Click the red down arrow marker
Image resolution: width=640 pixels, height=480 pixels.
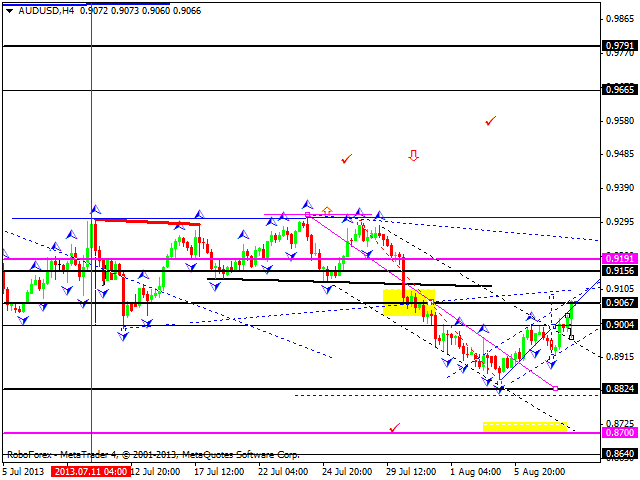[x=413, y=155]
